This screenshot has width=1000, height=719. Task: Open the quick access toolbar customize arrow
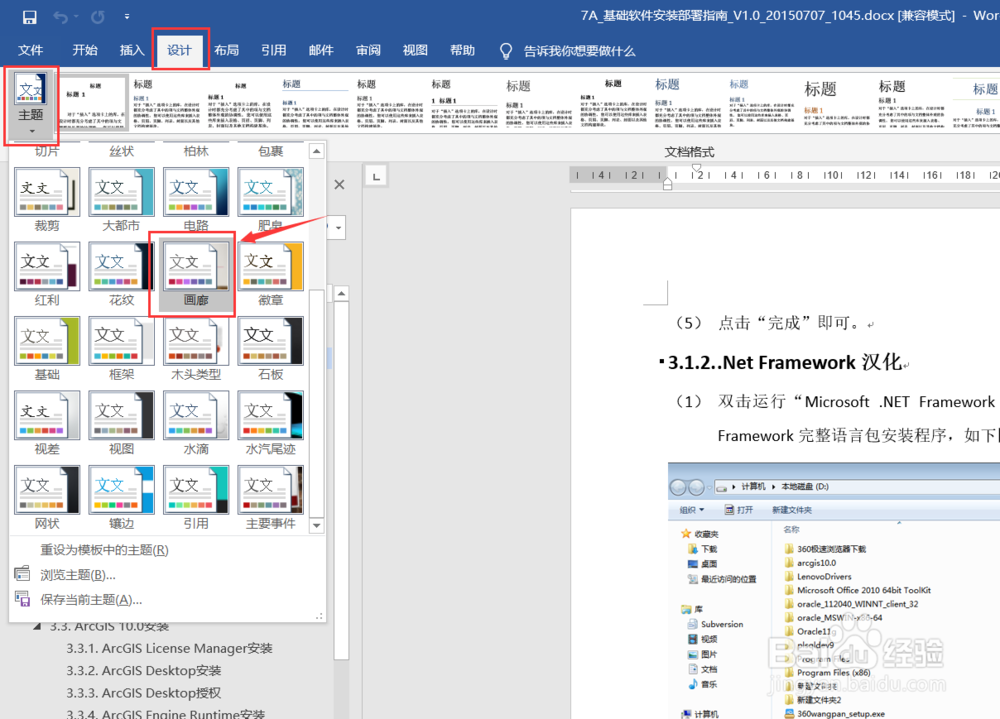[x=127, y=17]
